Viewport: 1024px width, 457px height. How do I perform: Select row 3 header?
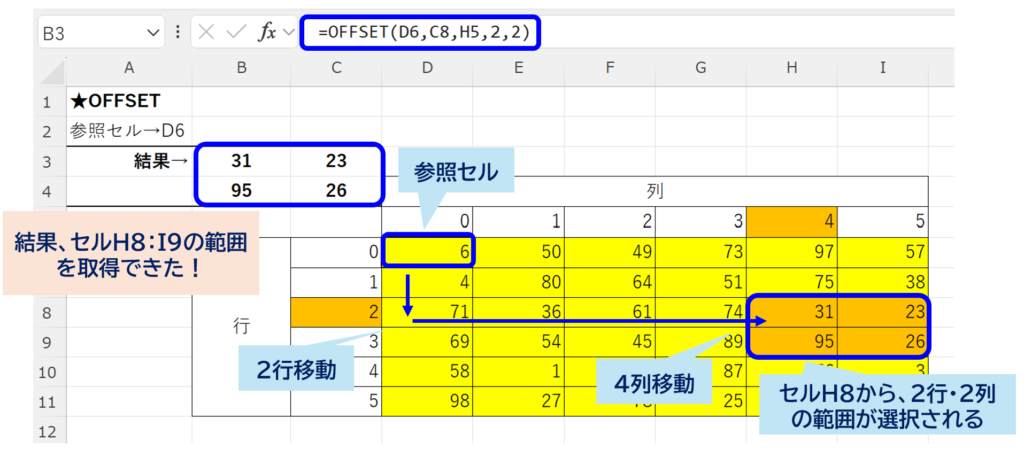46,161
